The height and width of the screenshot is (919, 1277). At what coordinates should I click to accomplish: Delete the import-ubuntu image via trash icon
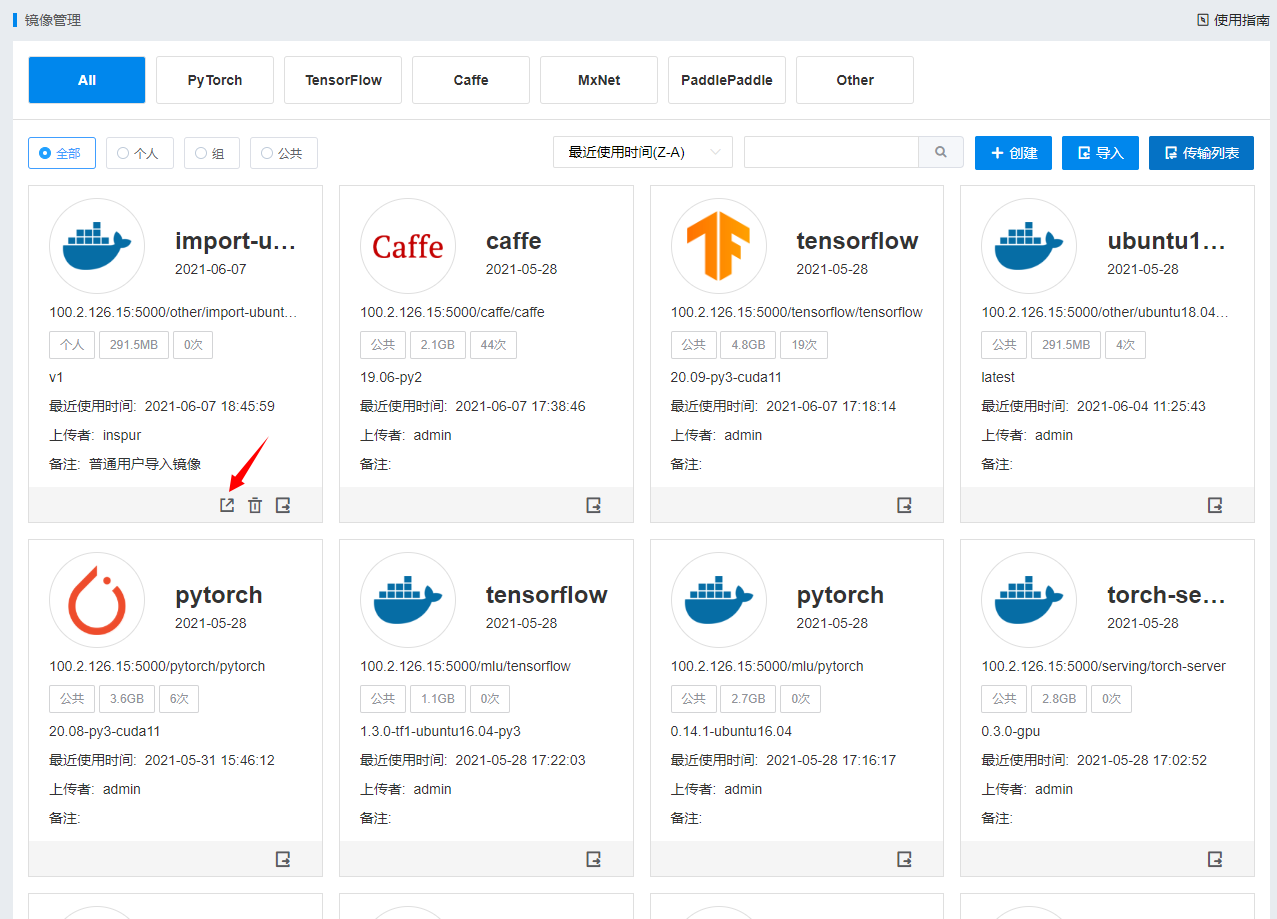(x=255, y=505)
